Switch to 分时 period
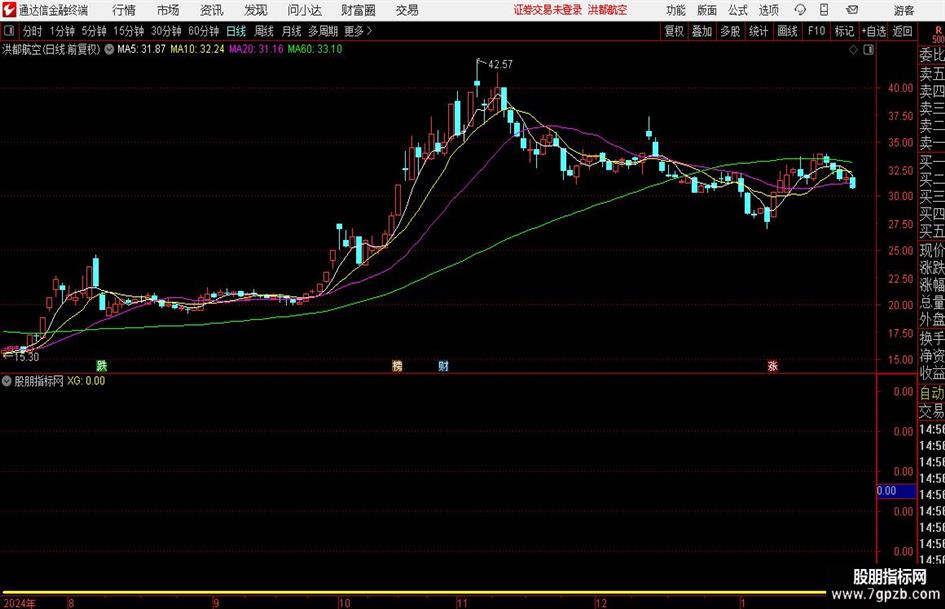Viewport: 945px width, 609px height. (32, 31)
